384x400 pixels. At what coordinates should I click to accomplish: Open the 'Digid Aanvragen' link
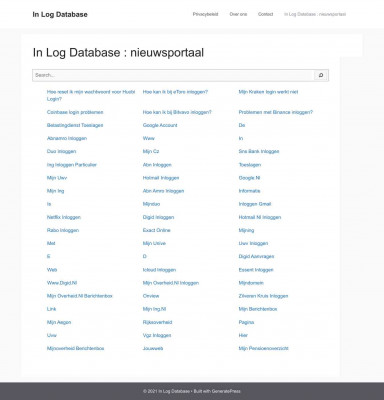pyautogui.click(x=256, y=256)
